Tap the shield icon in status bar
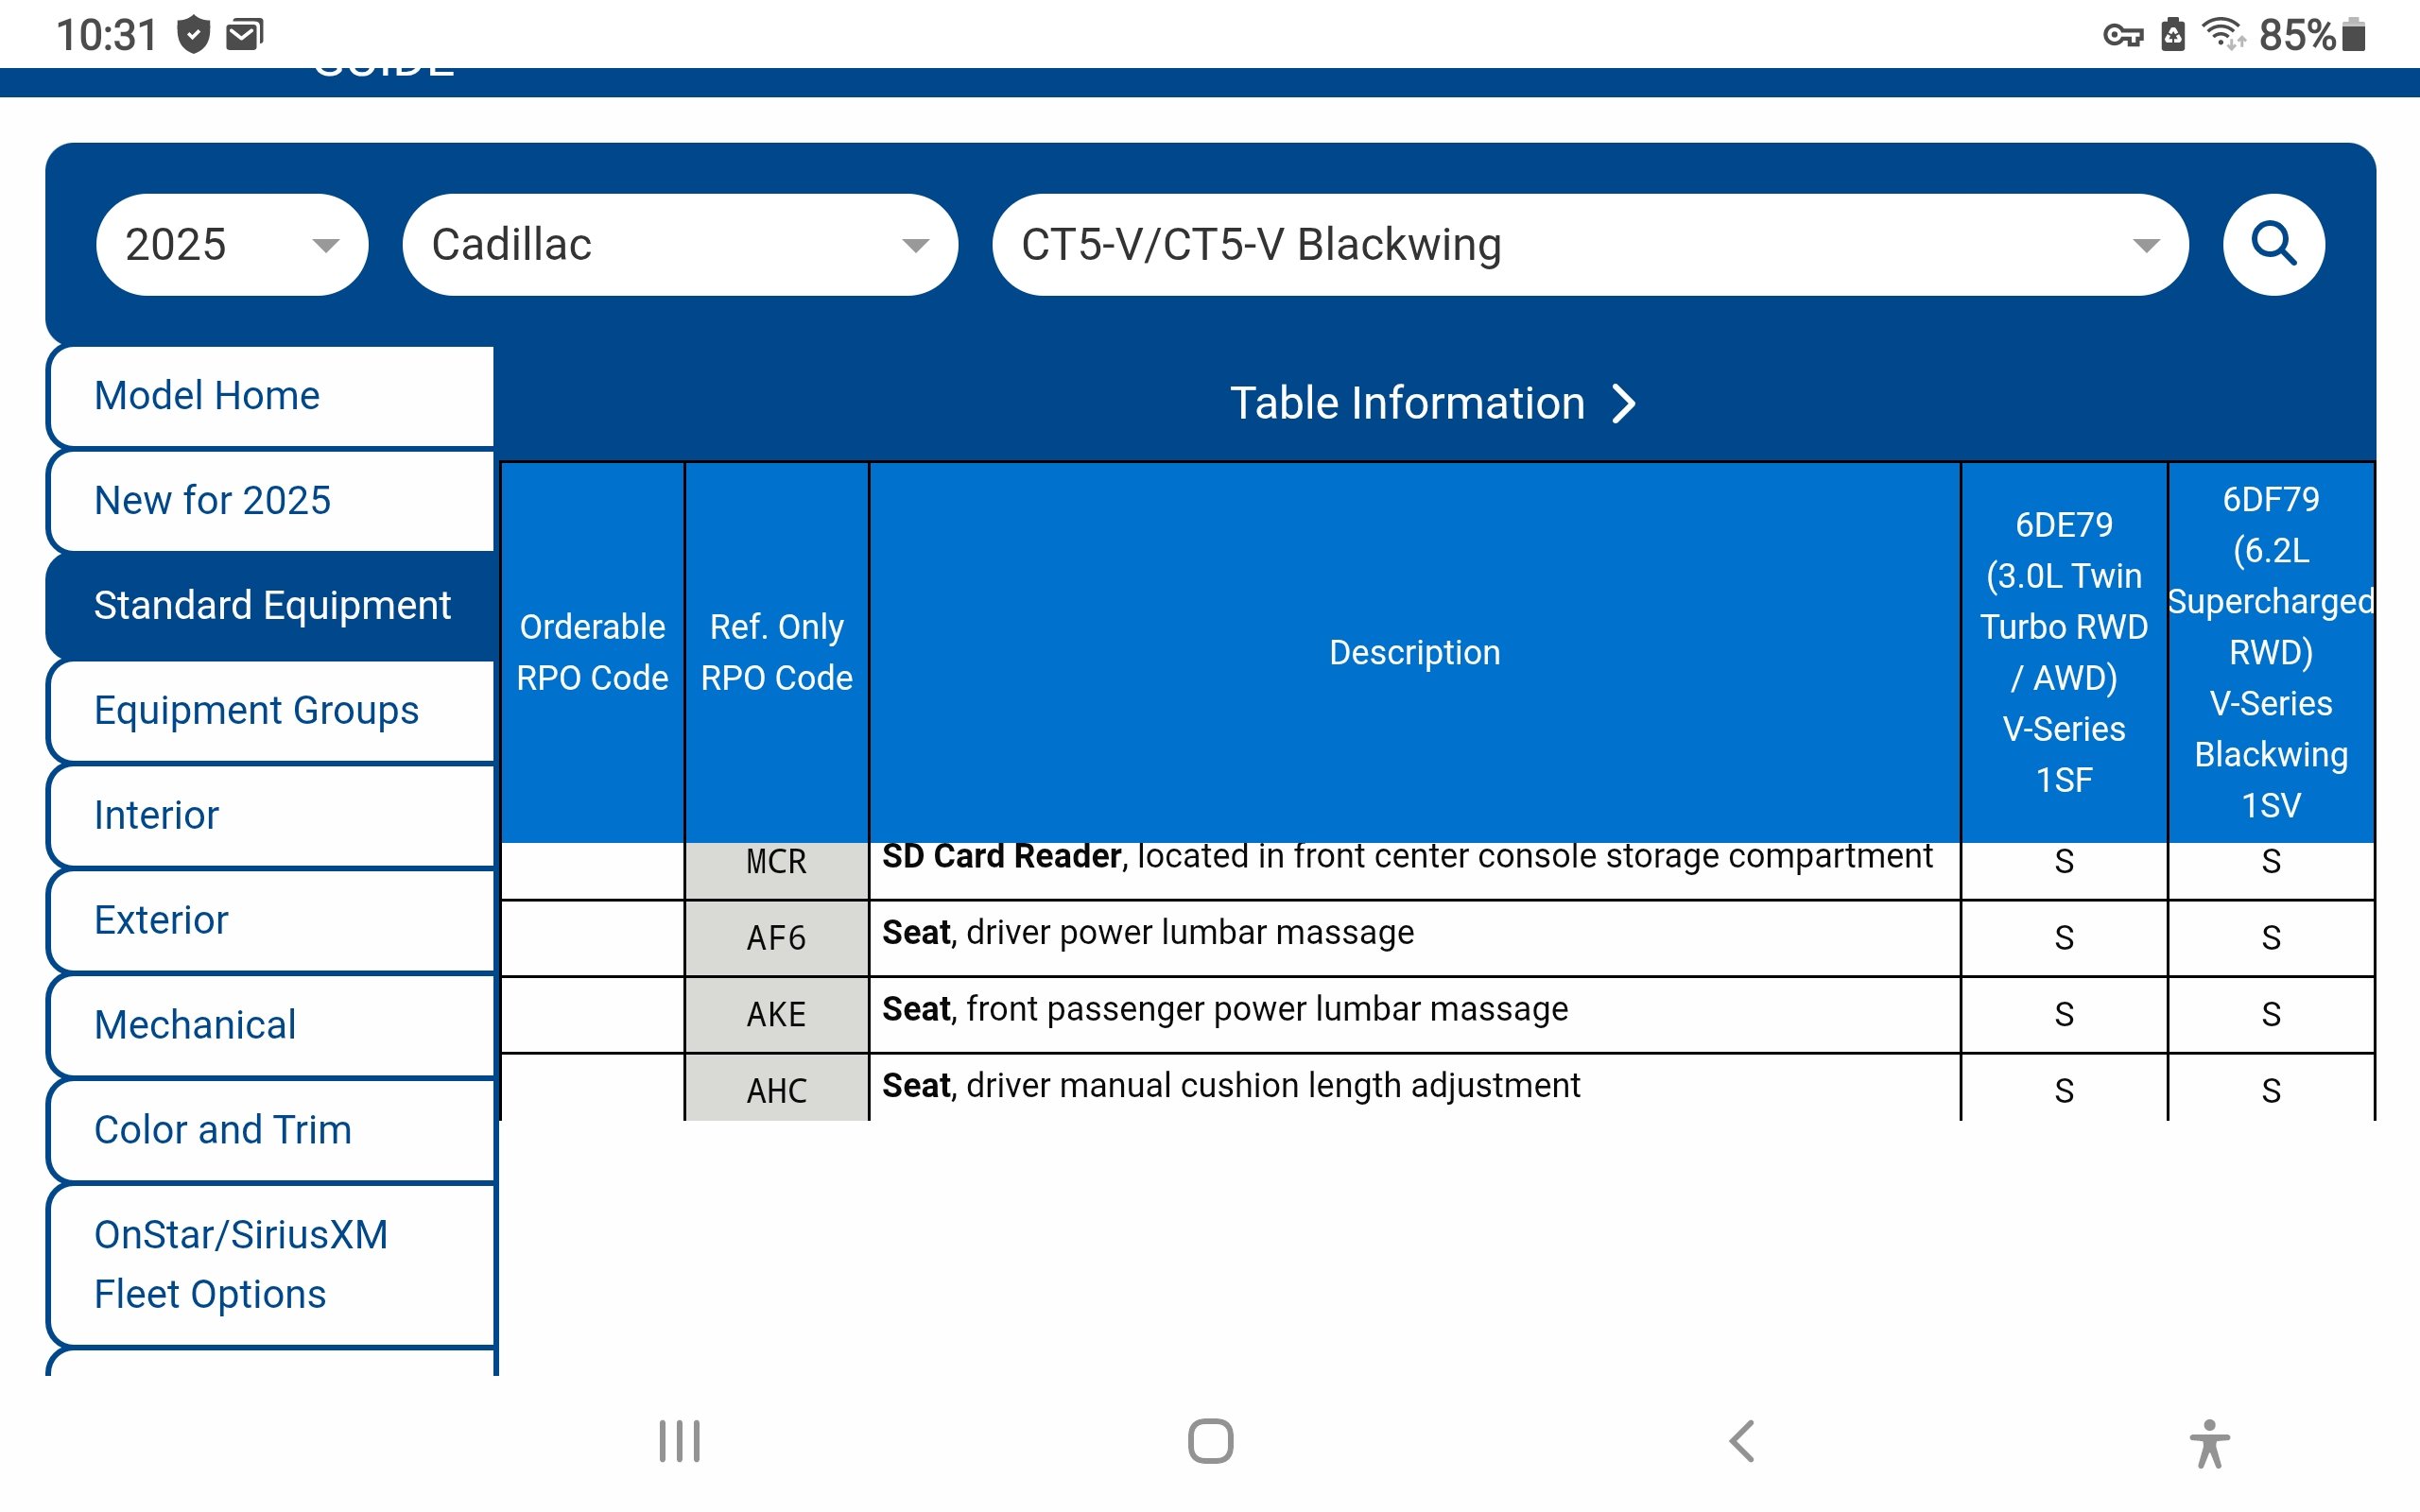The image size is (2420, 1512). click(x=193, y=36)
